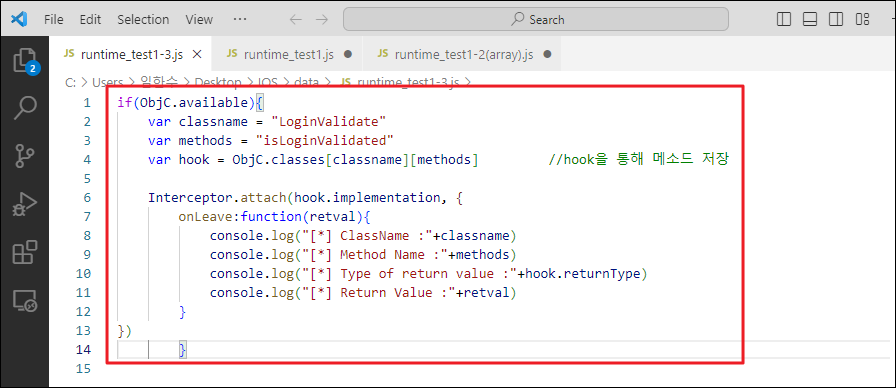Click the VS Code logo icon
The height and width of the screenshot is (388, 896).
tap(19, 19)
